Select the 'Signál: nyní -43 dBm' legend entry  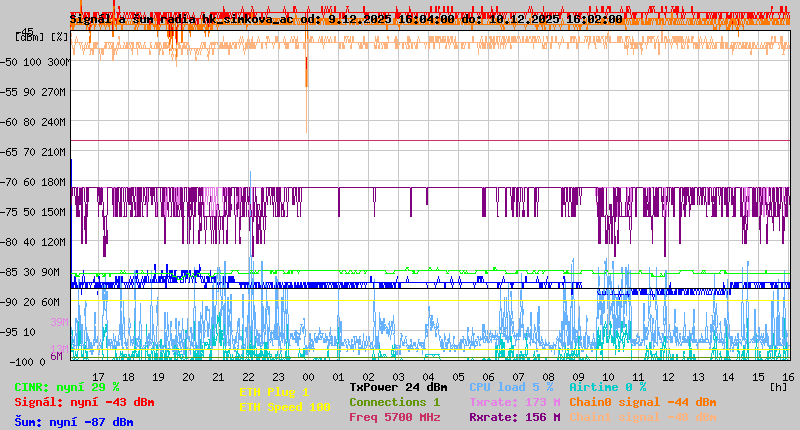click(x=84, y=402)
